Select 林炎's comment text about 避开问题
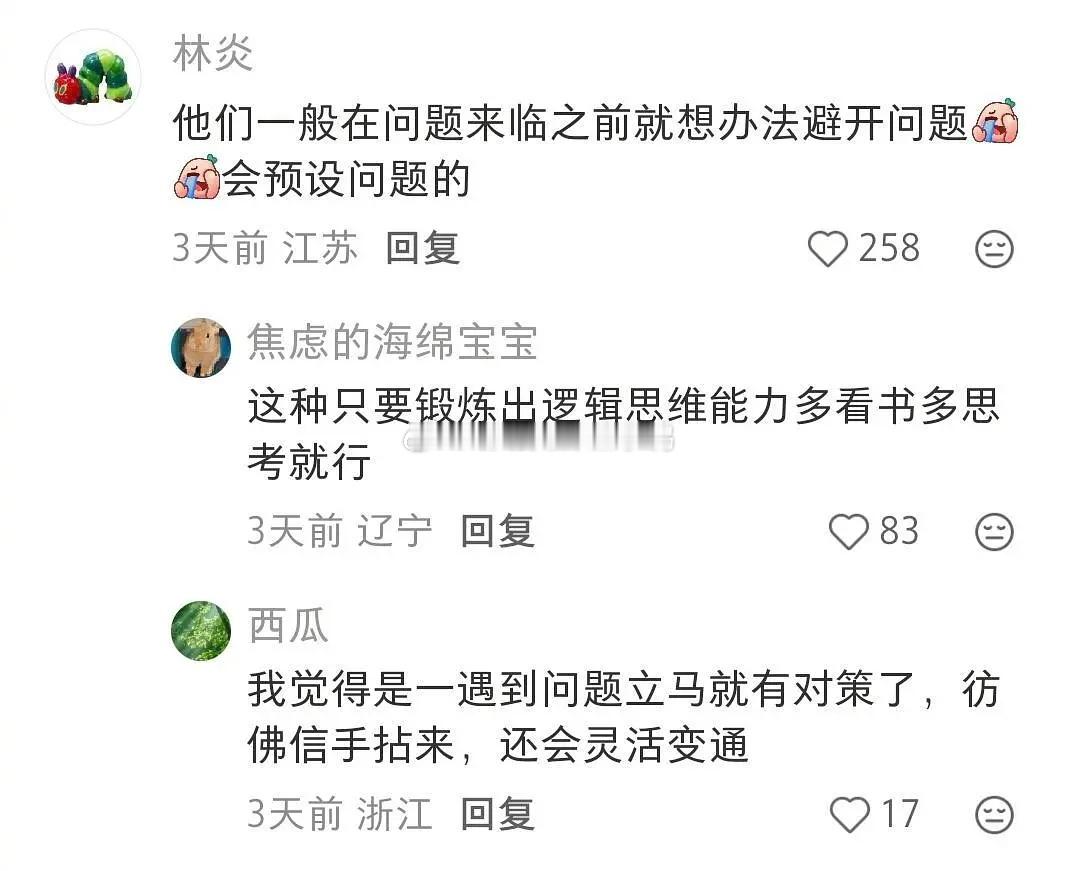 coord(596,151)
